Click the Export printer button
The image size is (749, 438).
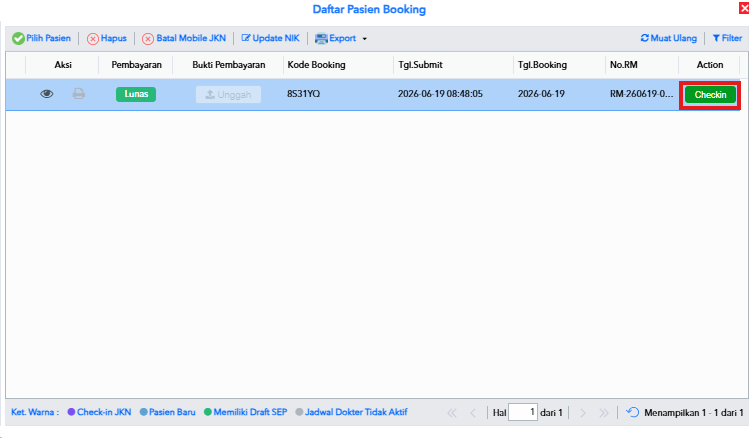click(335, 38)
